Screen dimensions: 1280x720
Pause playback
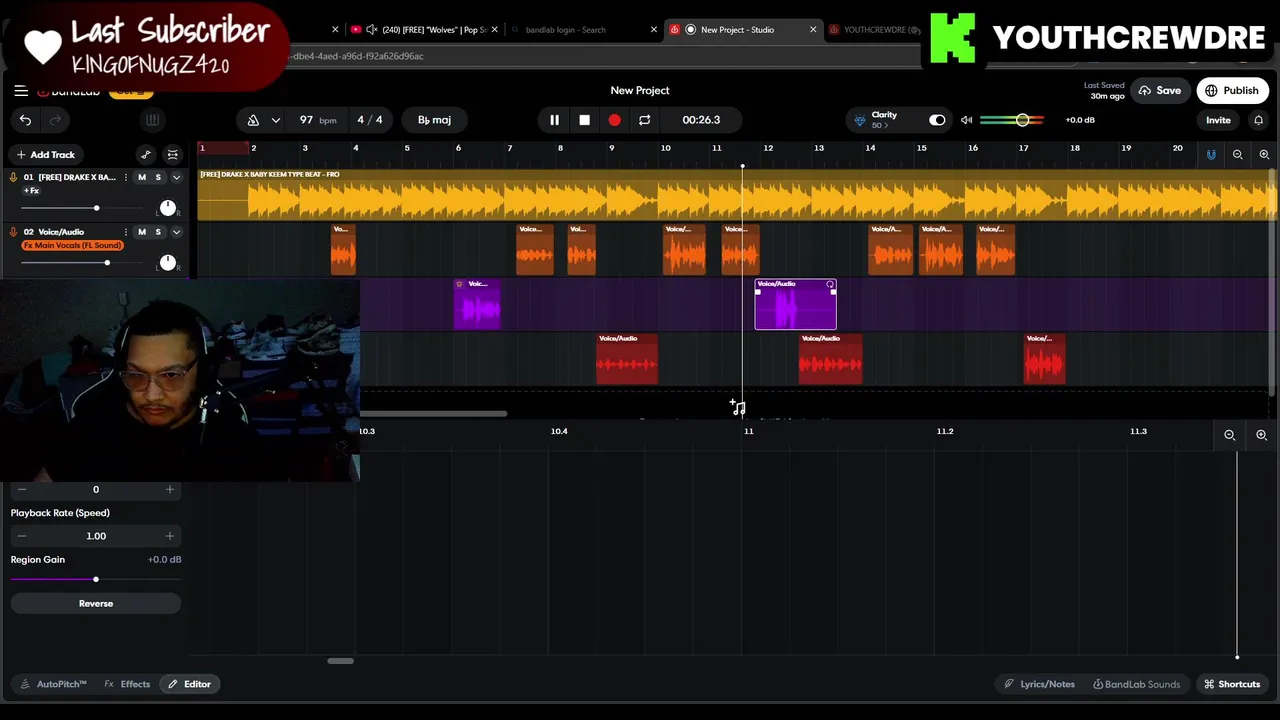(x=554, y=120)
